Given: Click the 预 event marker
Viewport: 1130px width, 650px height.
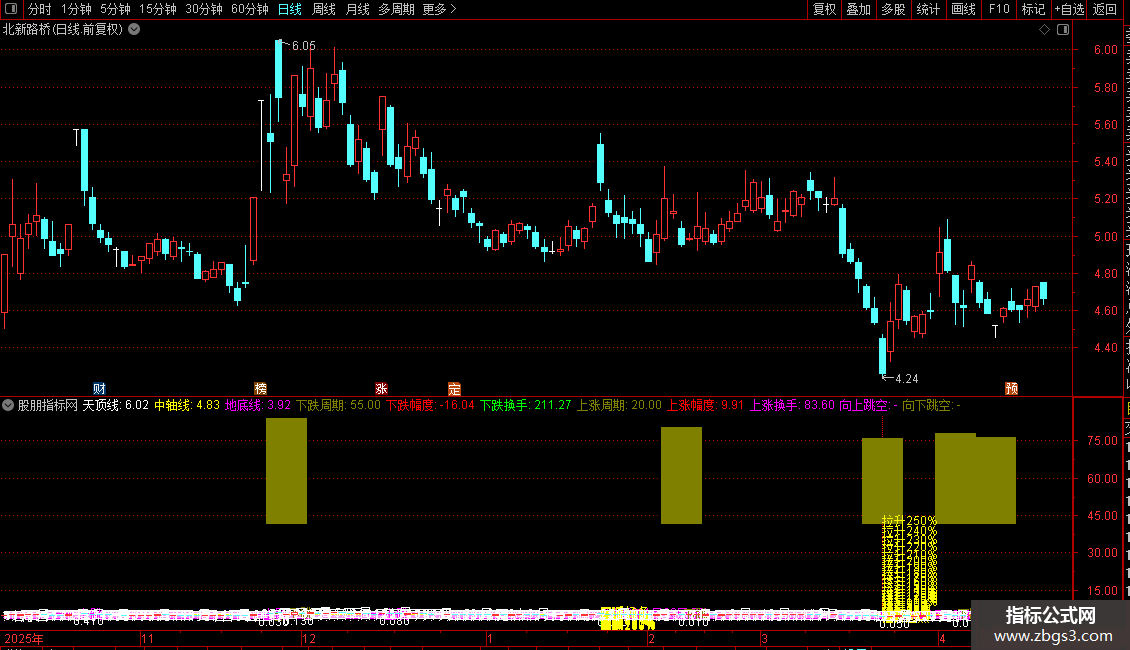Looking at the screenshot, I should click(1011, 388).
